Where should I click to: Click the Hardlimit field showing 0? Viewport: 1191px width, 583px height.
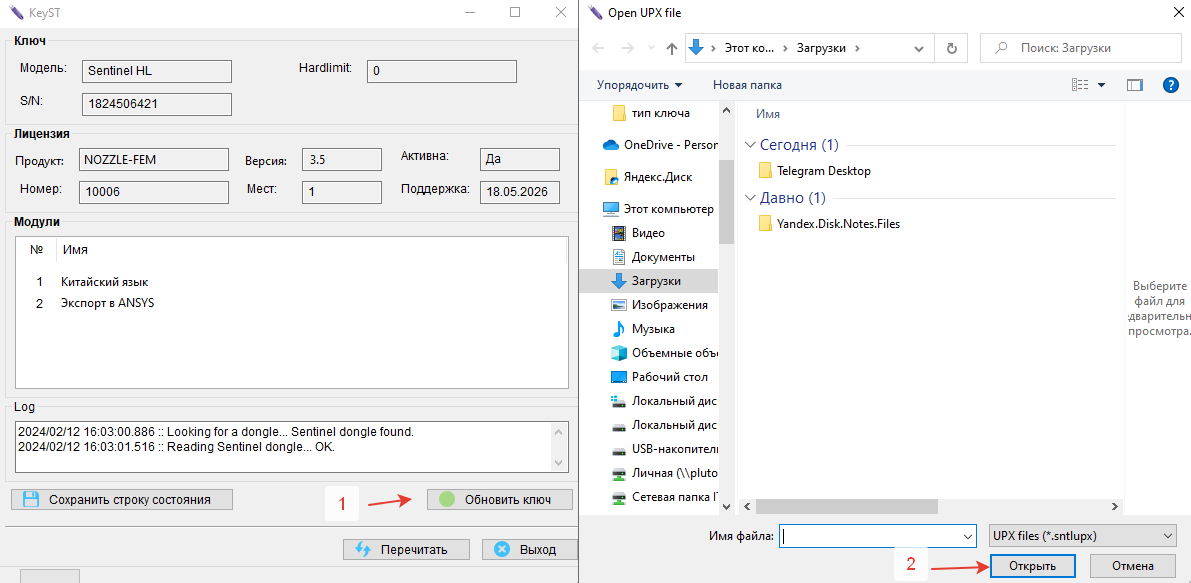click(442, 71)
